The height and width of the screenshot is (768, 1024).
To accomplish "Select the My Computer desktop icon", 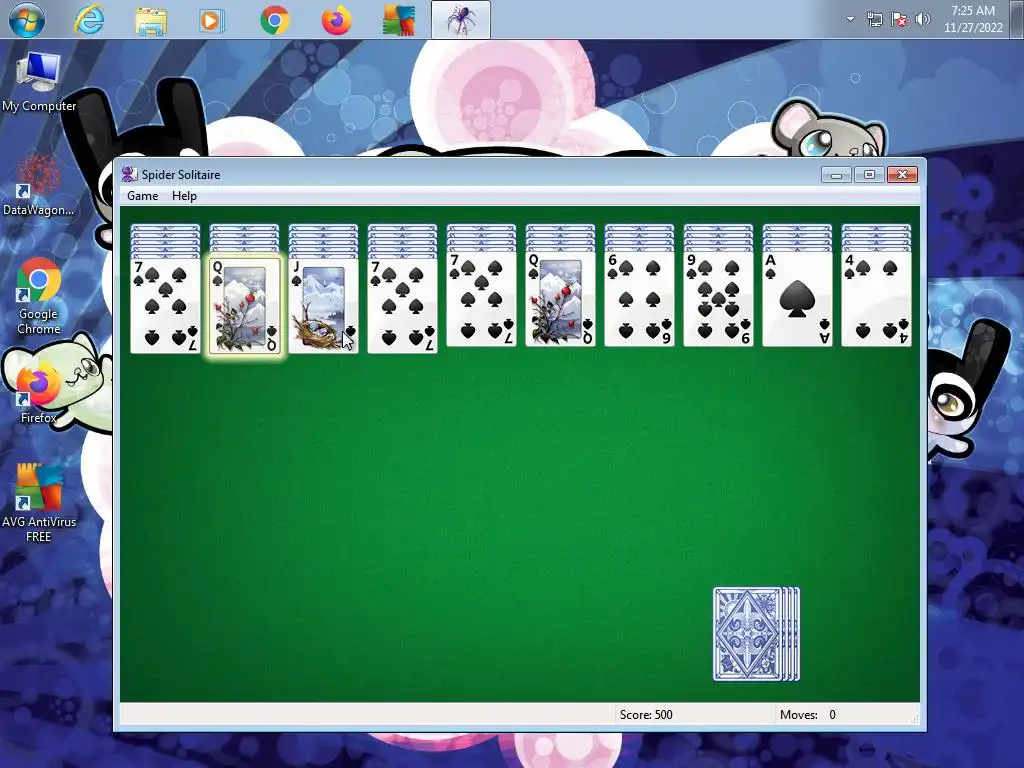I will [39, 82].
